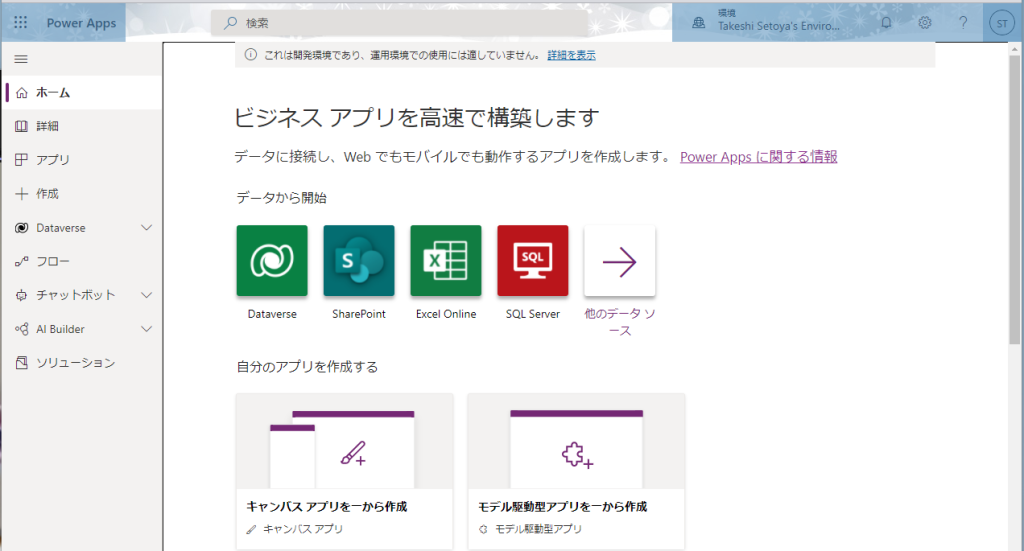1024x551 pixels.
Task: Click the キャンバス アプリを一から作成 card thumbnail
Action: pos(344,441)
